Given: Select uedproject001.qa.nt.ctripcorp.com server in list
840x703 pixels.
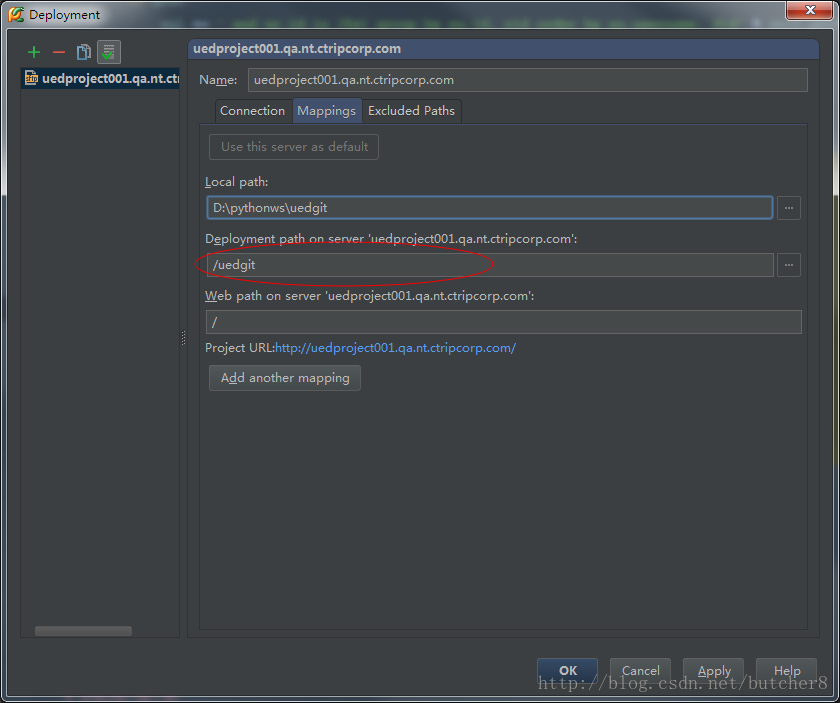Looking at the screenshot, I should point(100,78).
